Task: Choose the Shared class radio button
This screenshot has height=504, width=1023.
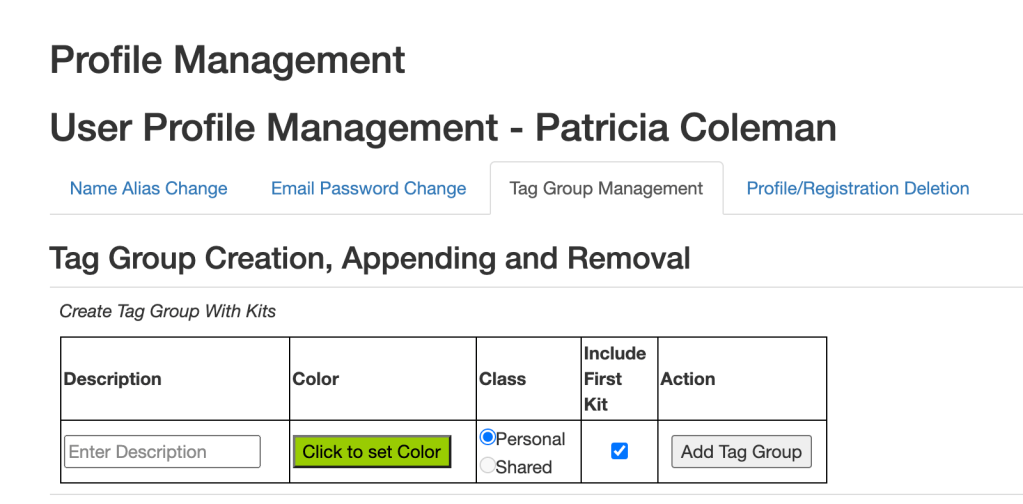Action: pos(488,466)
